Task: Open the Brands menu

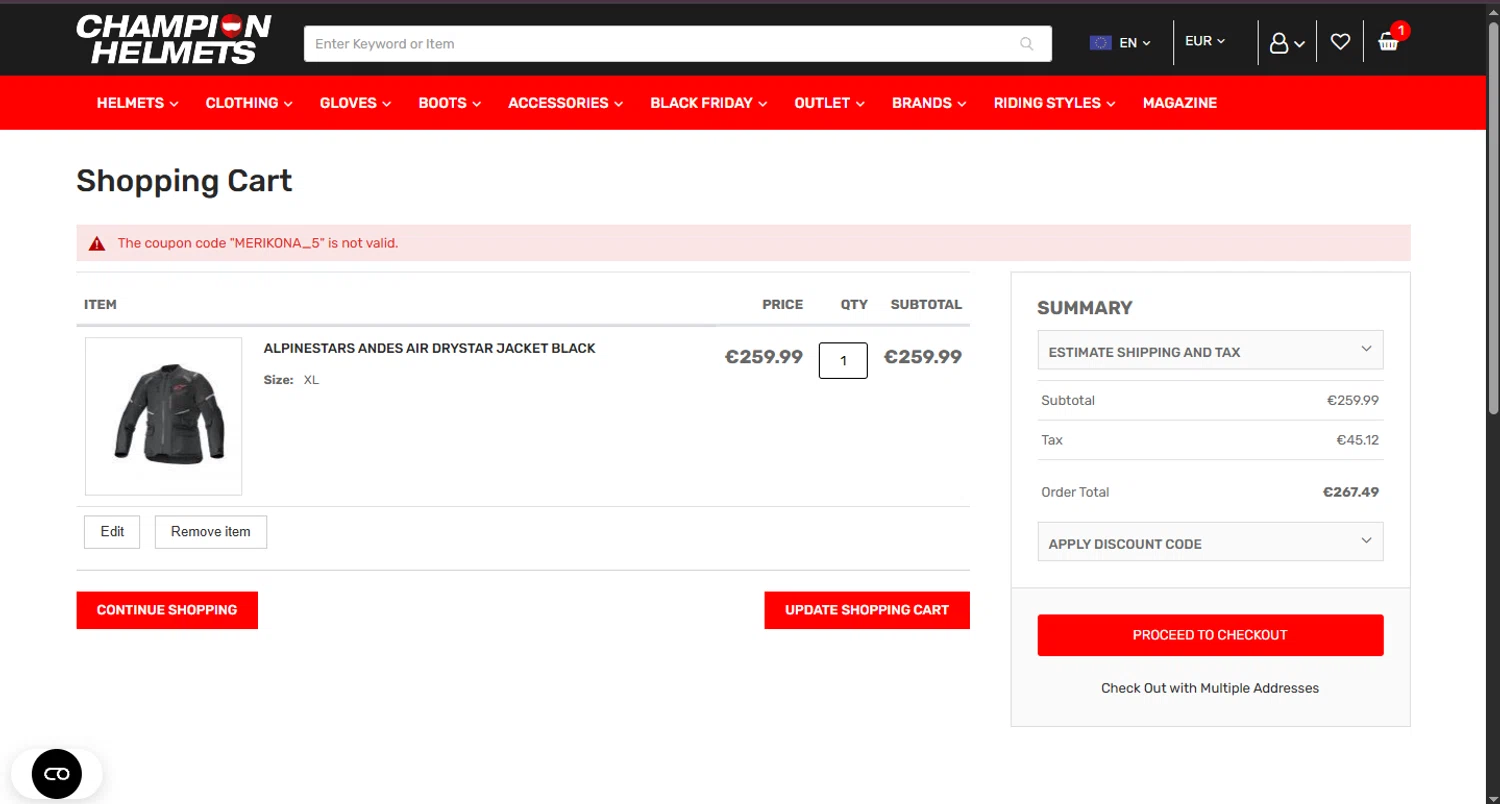Action: [929, 103]
